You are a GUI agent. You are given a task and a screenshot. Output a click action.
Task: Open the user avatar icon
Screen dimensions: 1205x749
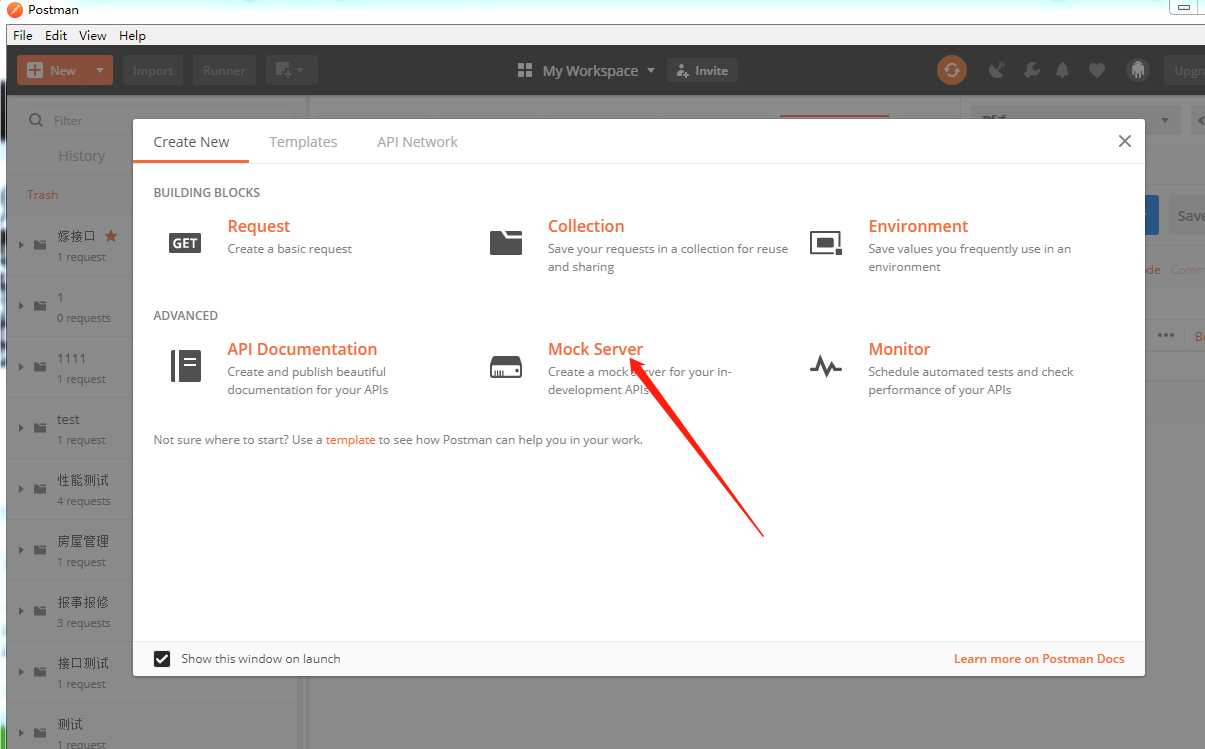[x=1137, y=70]
